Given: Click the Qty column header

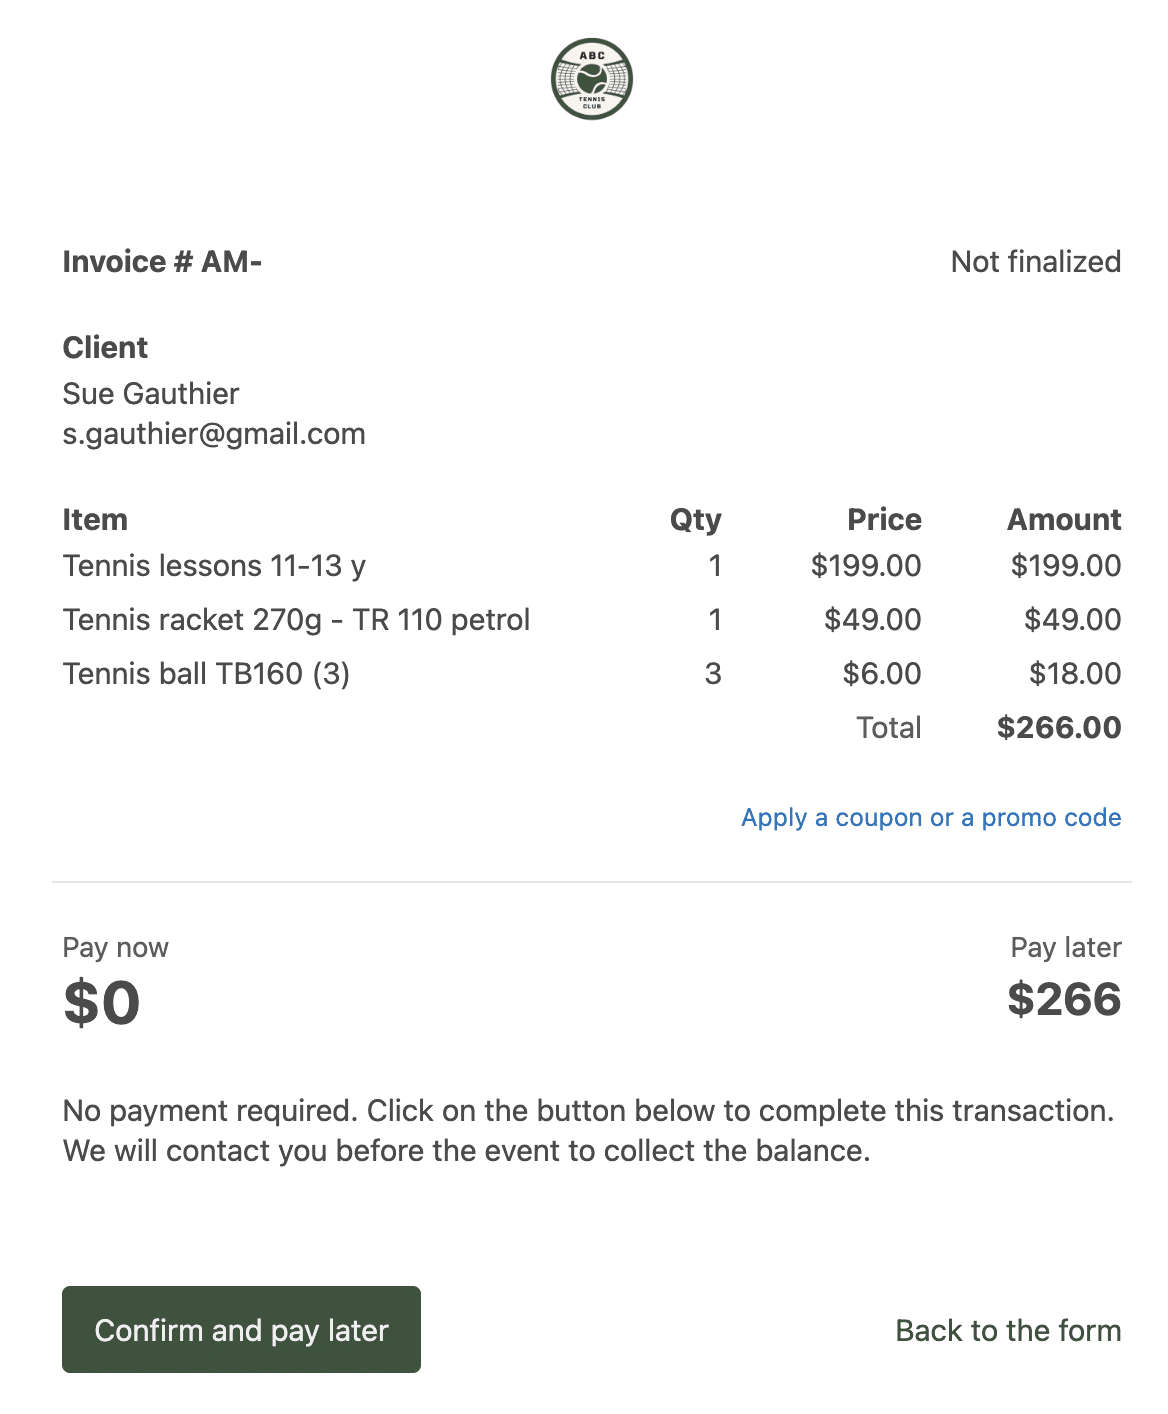Looking at the screenshot, I should tap(695, 520).
